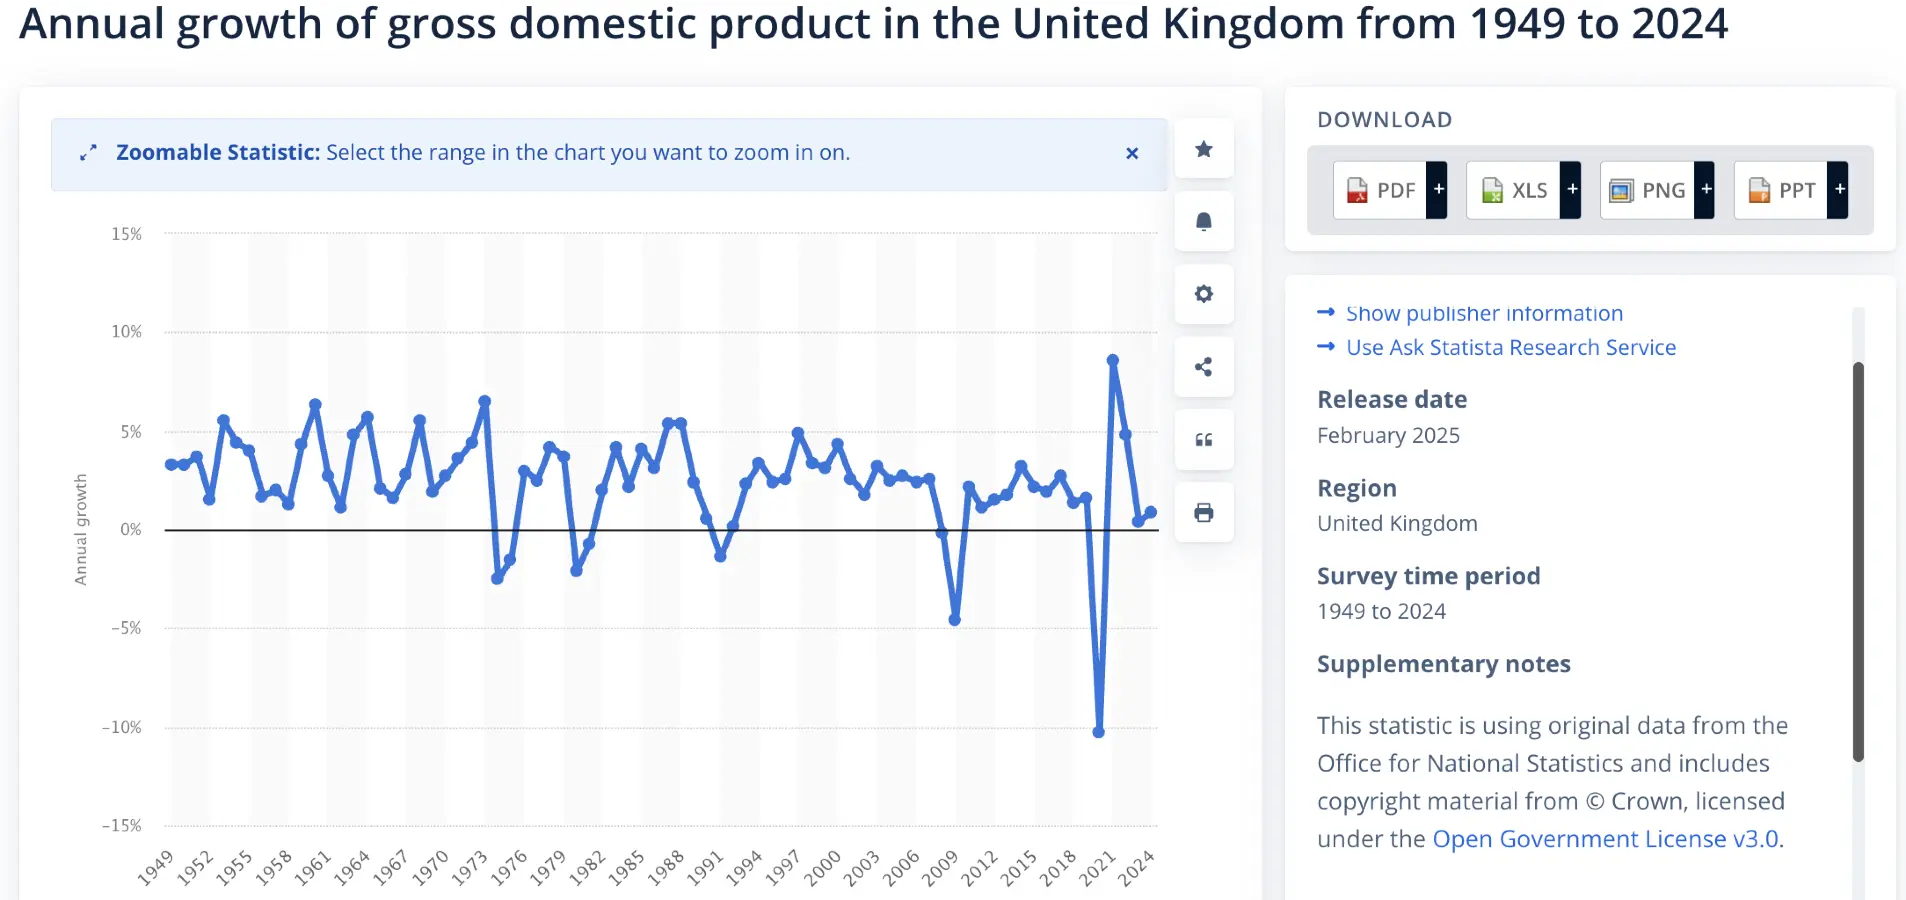1906x900 pixels.
Task: Open citation options with the quote icon
Action: (1204, 440)
